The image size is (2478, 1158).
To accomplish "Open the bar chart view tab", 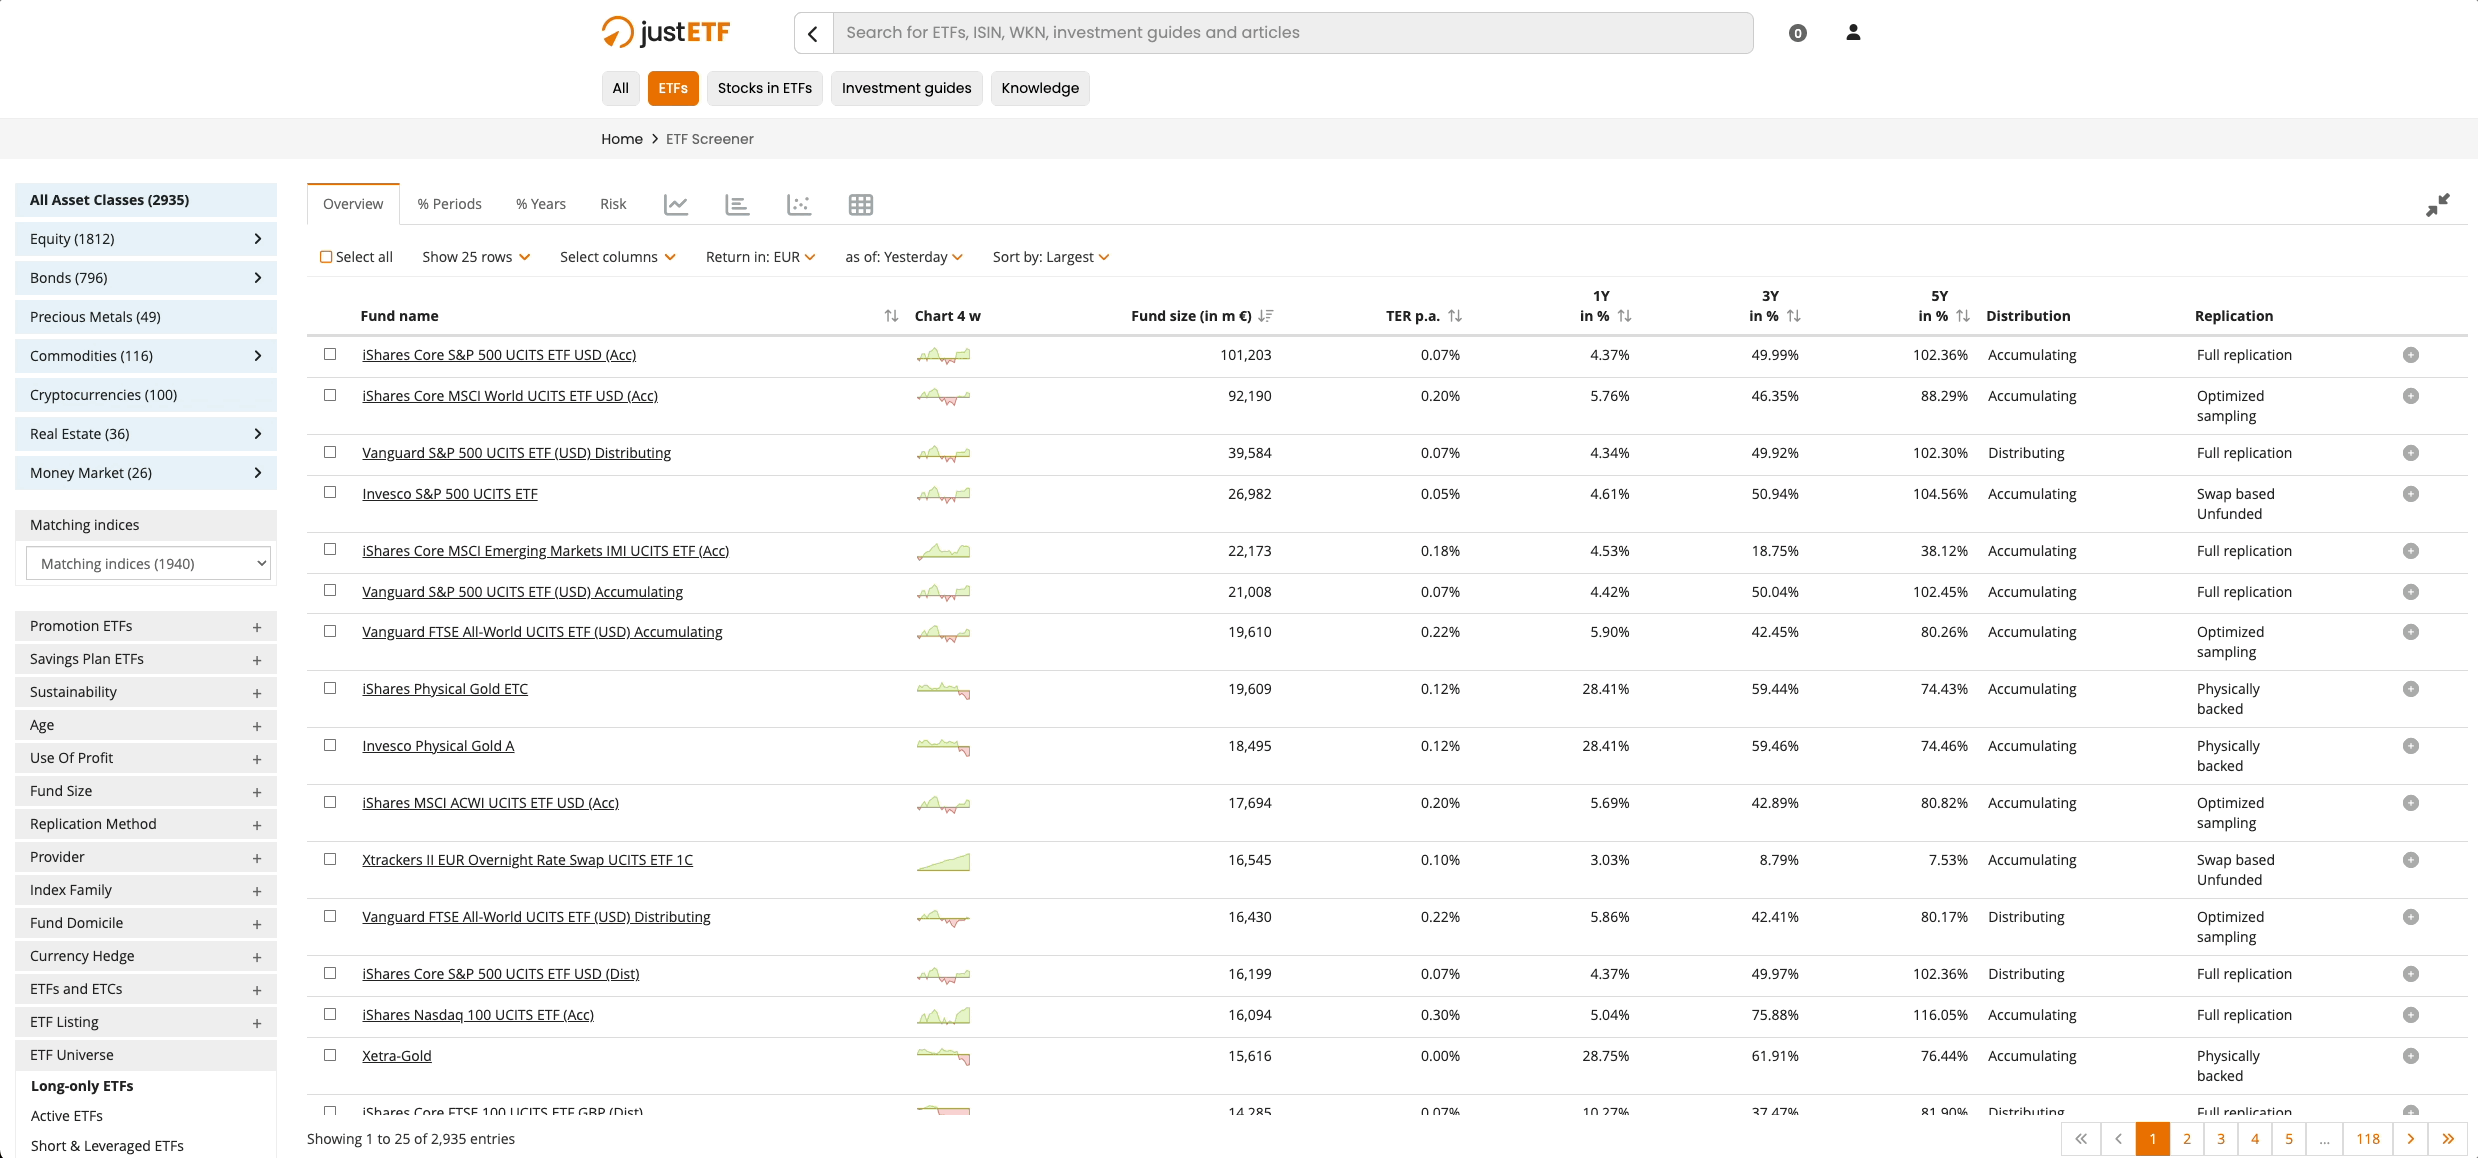I will click(737, 204).
